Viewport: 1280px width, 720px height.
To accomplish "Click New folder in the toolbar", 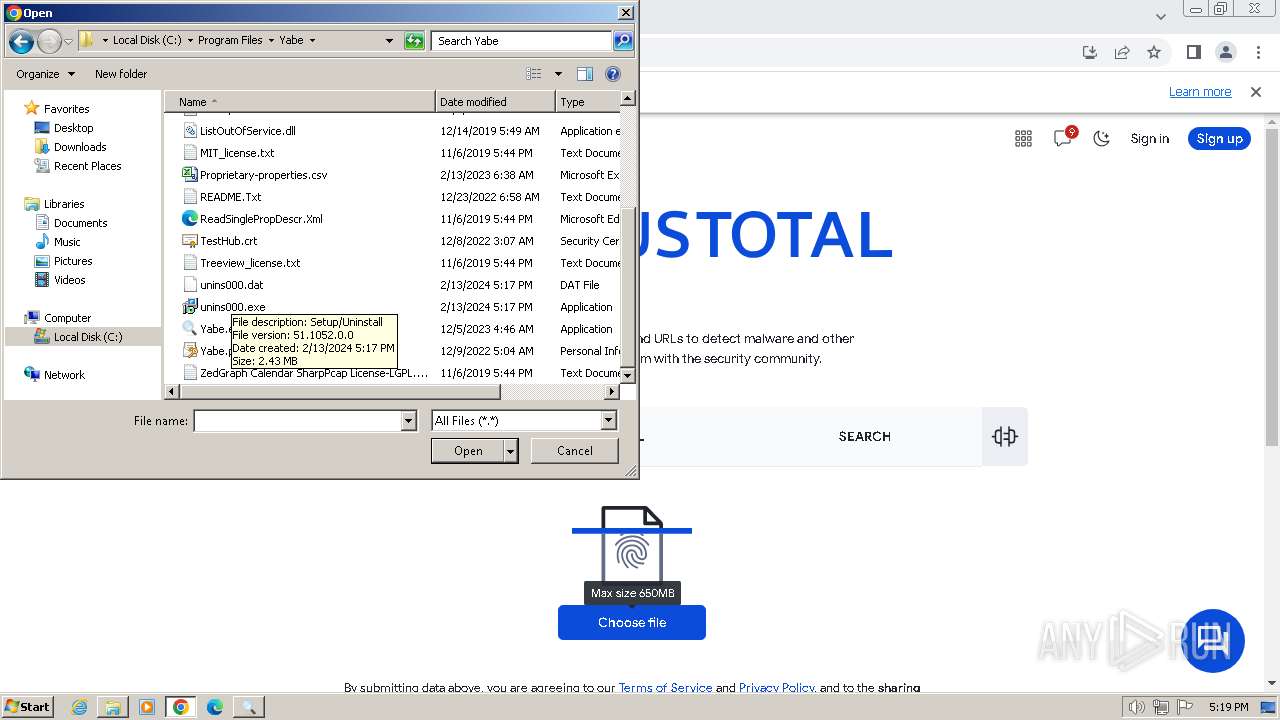I will pyautogui.click(x=121, y=74).
